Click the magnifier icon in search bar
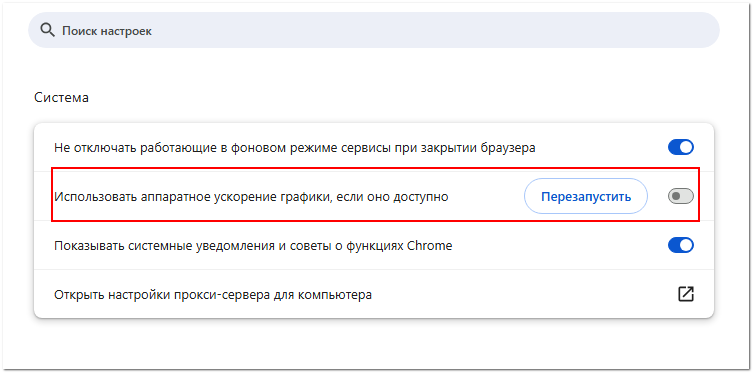 coord(46,31)
